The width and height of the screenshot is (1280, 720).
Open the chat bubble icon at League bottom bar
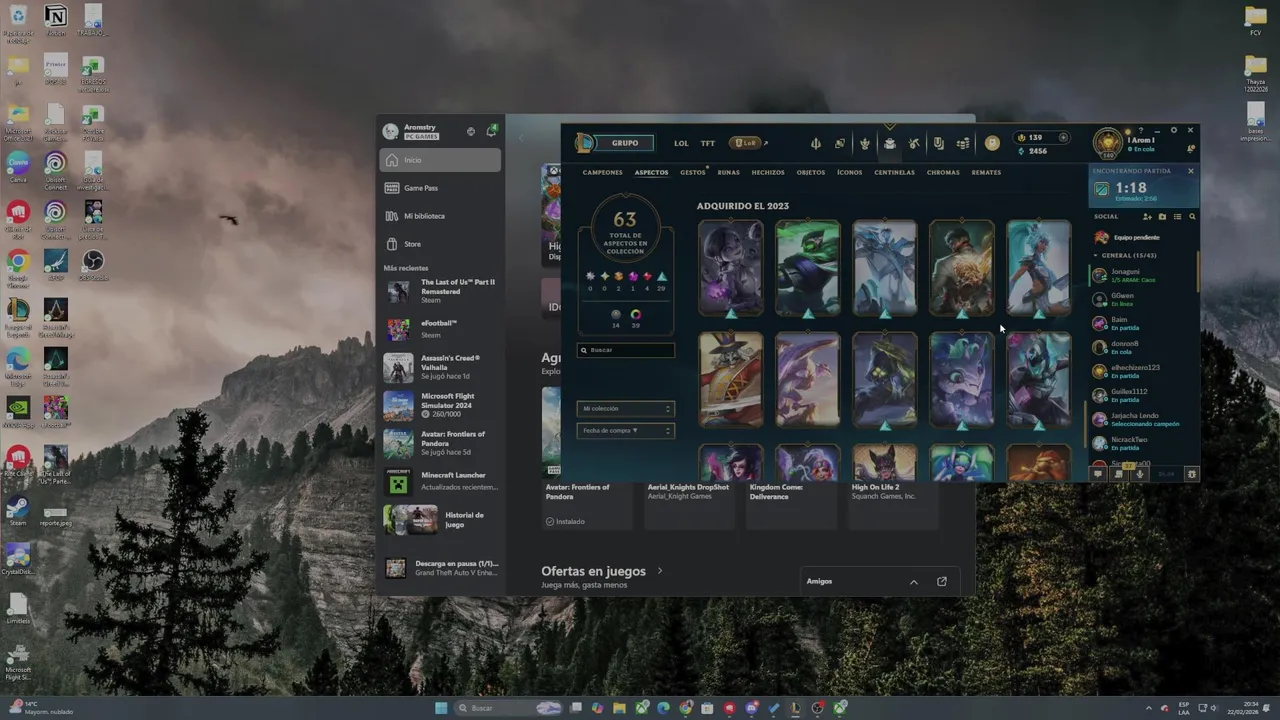point(1097,474)
